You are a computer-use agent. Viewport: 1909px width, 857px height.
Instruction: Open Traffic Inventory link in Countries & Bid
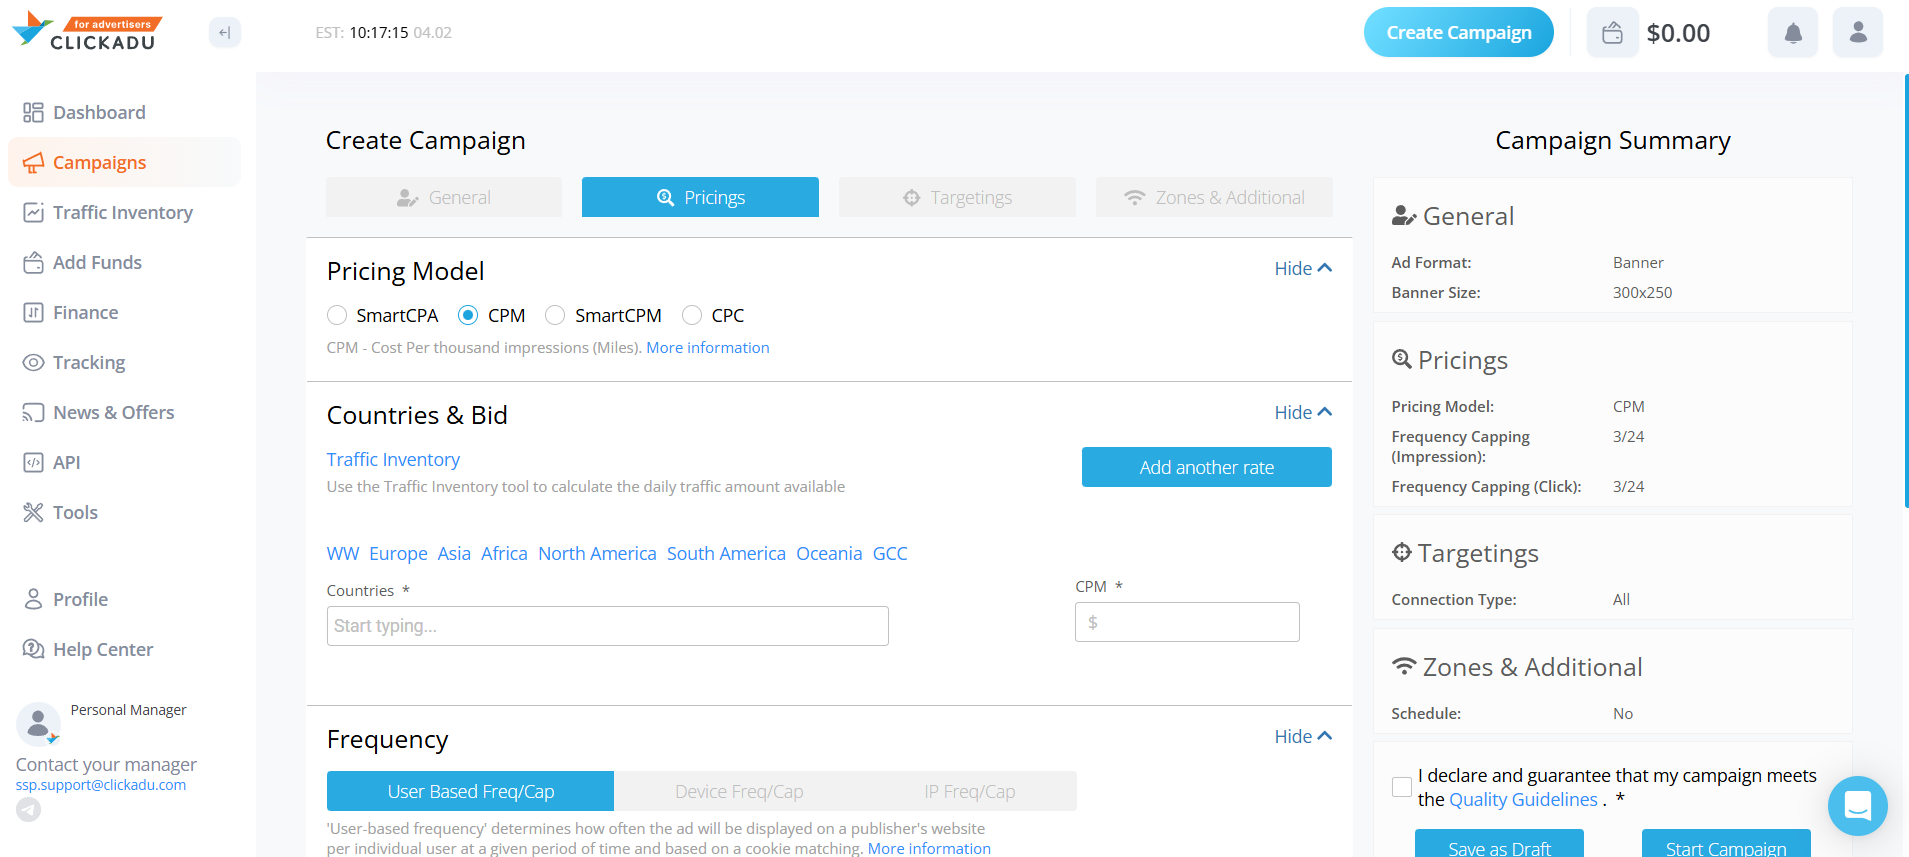(x=393, y=459)
